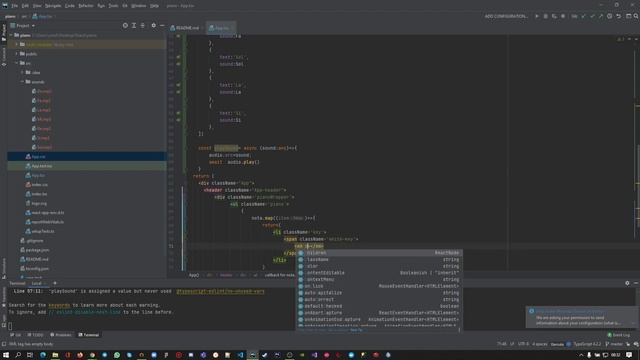This screenshot has width=640, height=360.
Task: Click the Windows Start button
Action: (x=6, y=355)
